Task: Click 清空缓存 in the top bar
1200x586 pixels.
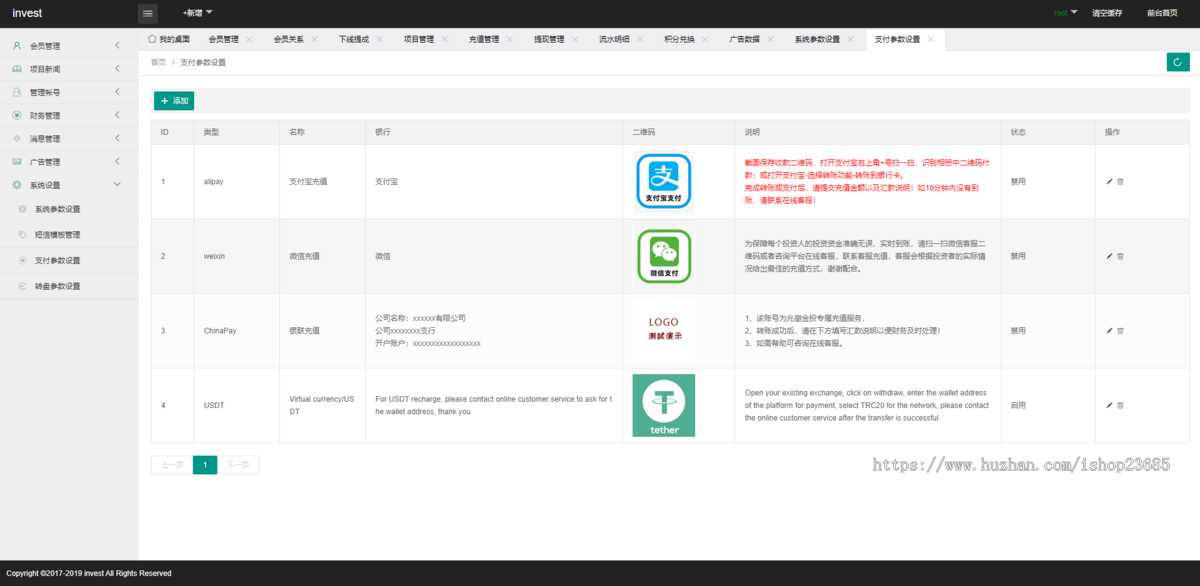Action: click(1107, 13)
